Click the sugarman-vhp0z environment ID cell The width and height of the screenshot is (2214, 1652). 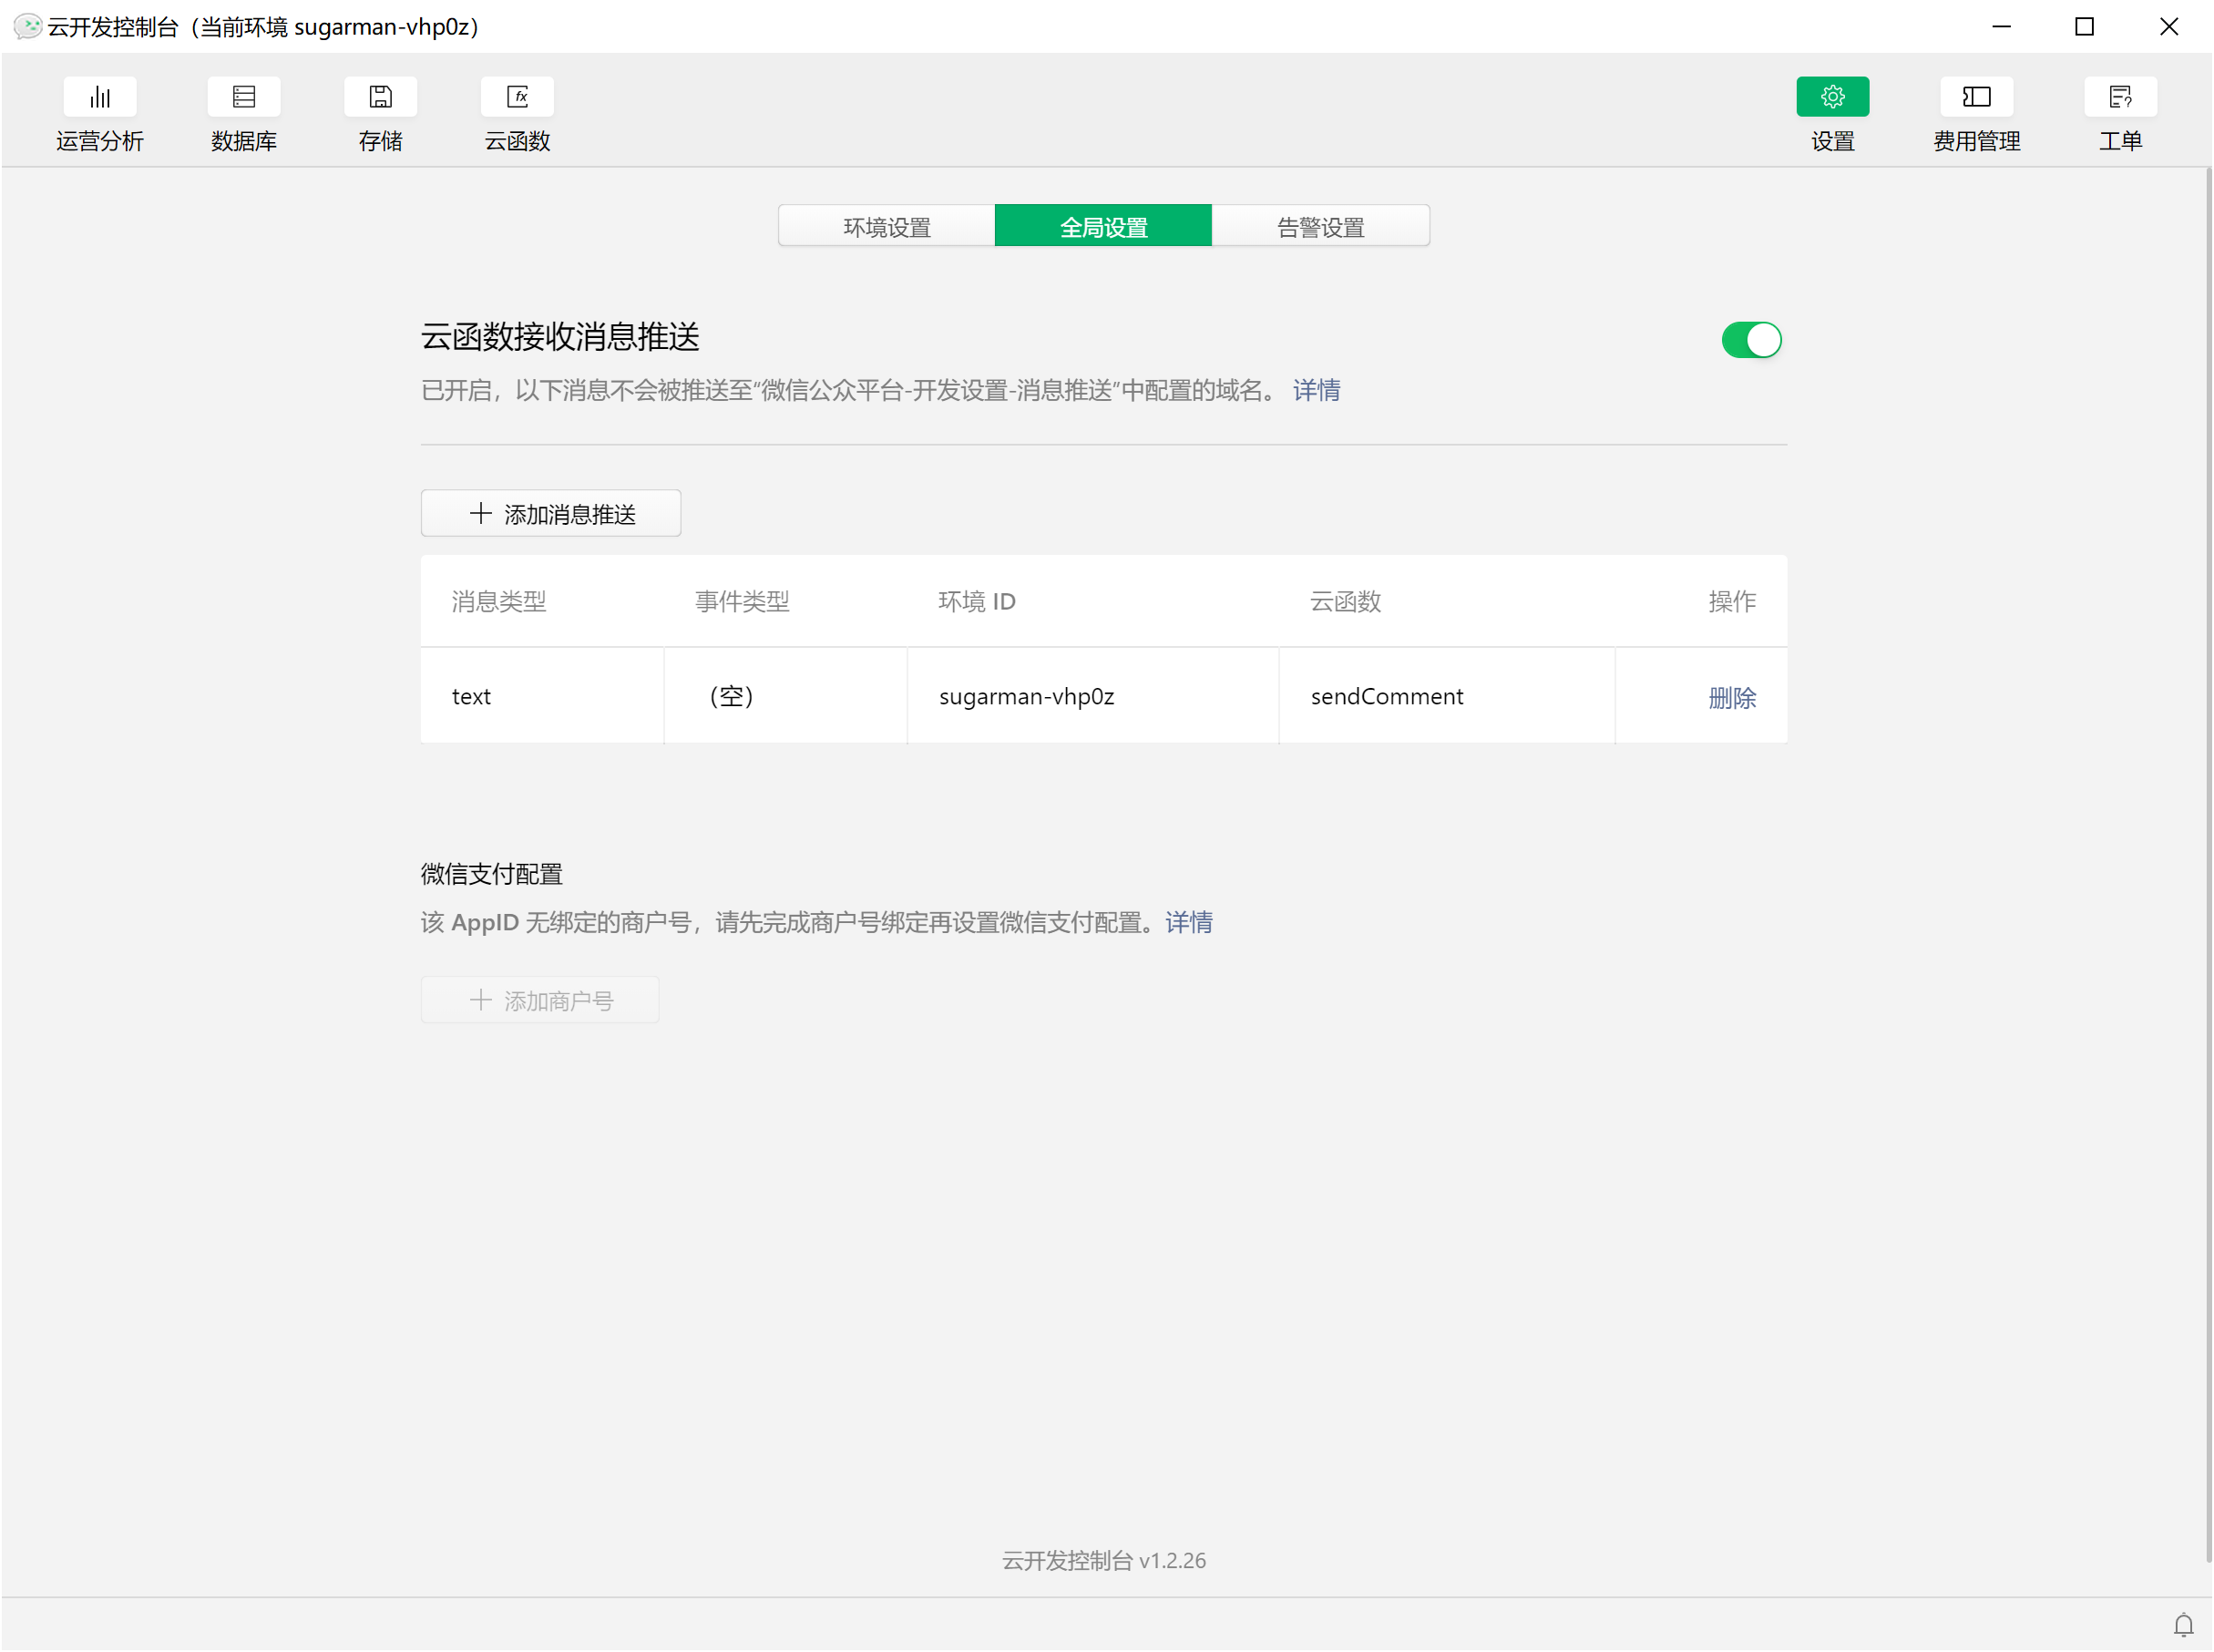click(x=1026, y=696)
